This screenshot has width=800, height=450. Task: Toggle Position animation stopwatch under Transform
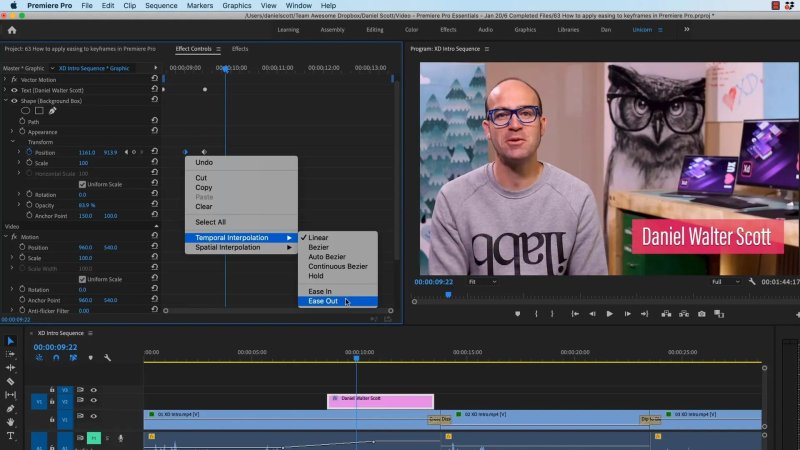(x=29, y=152)
